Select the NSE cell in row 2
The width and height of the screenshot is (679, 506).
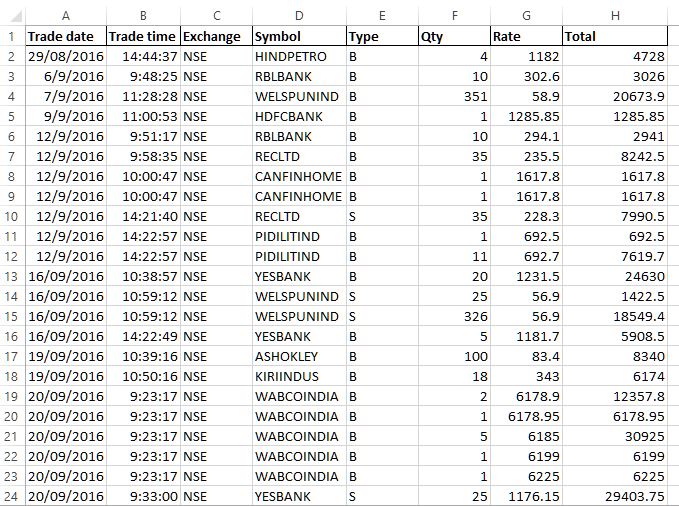click(217, 56)
